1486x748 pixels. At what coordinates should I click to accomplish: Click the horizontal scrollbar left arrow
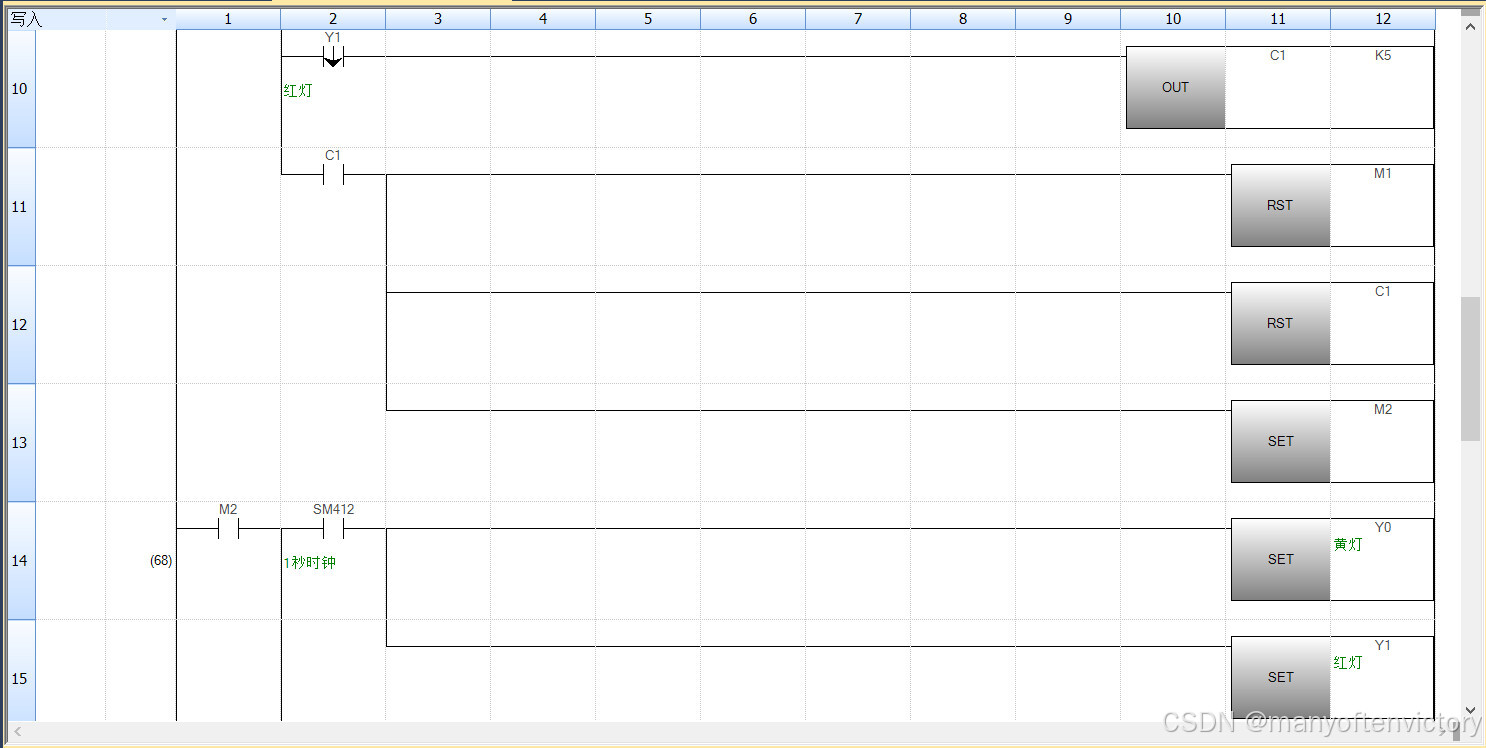pyautogui.click(x=17, y=732)
